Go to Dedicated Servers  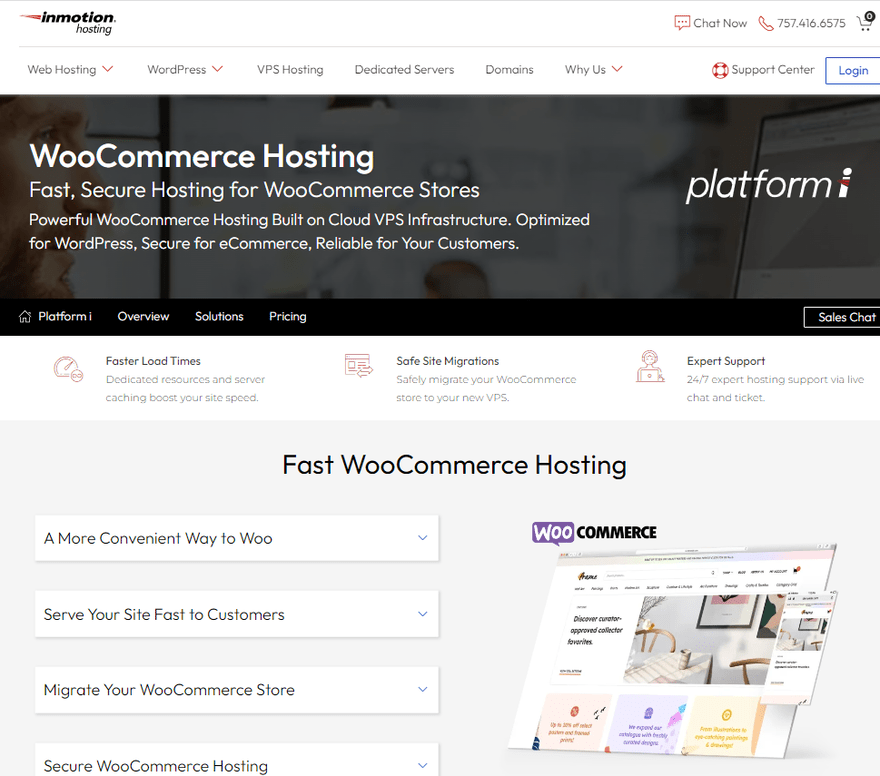coord(404,70)
